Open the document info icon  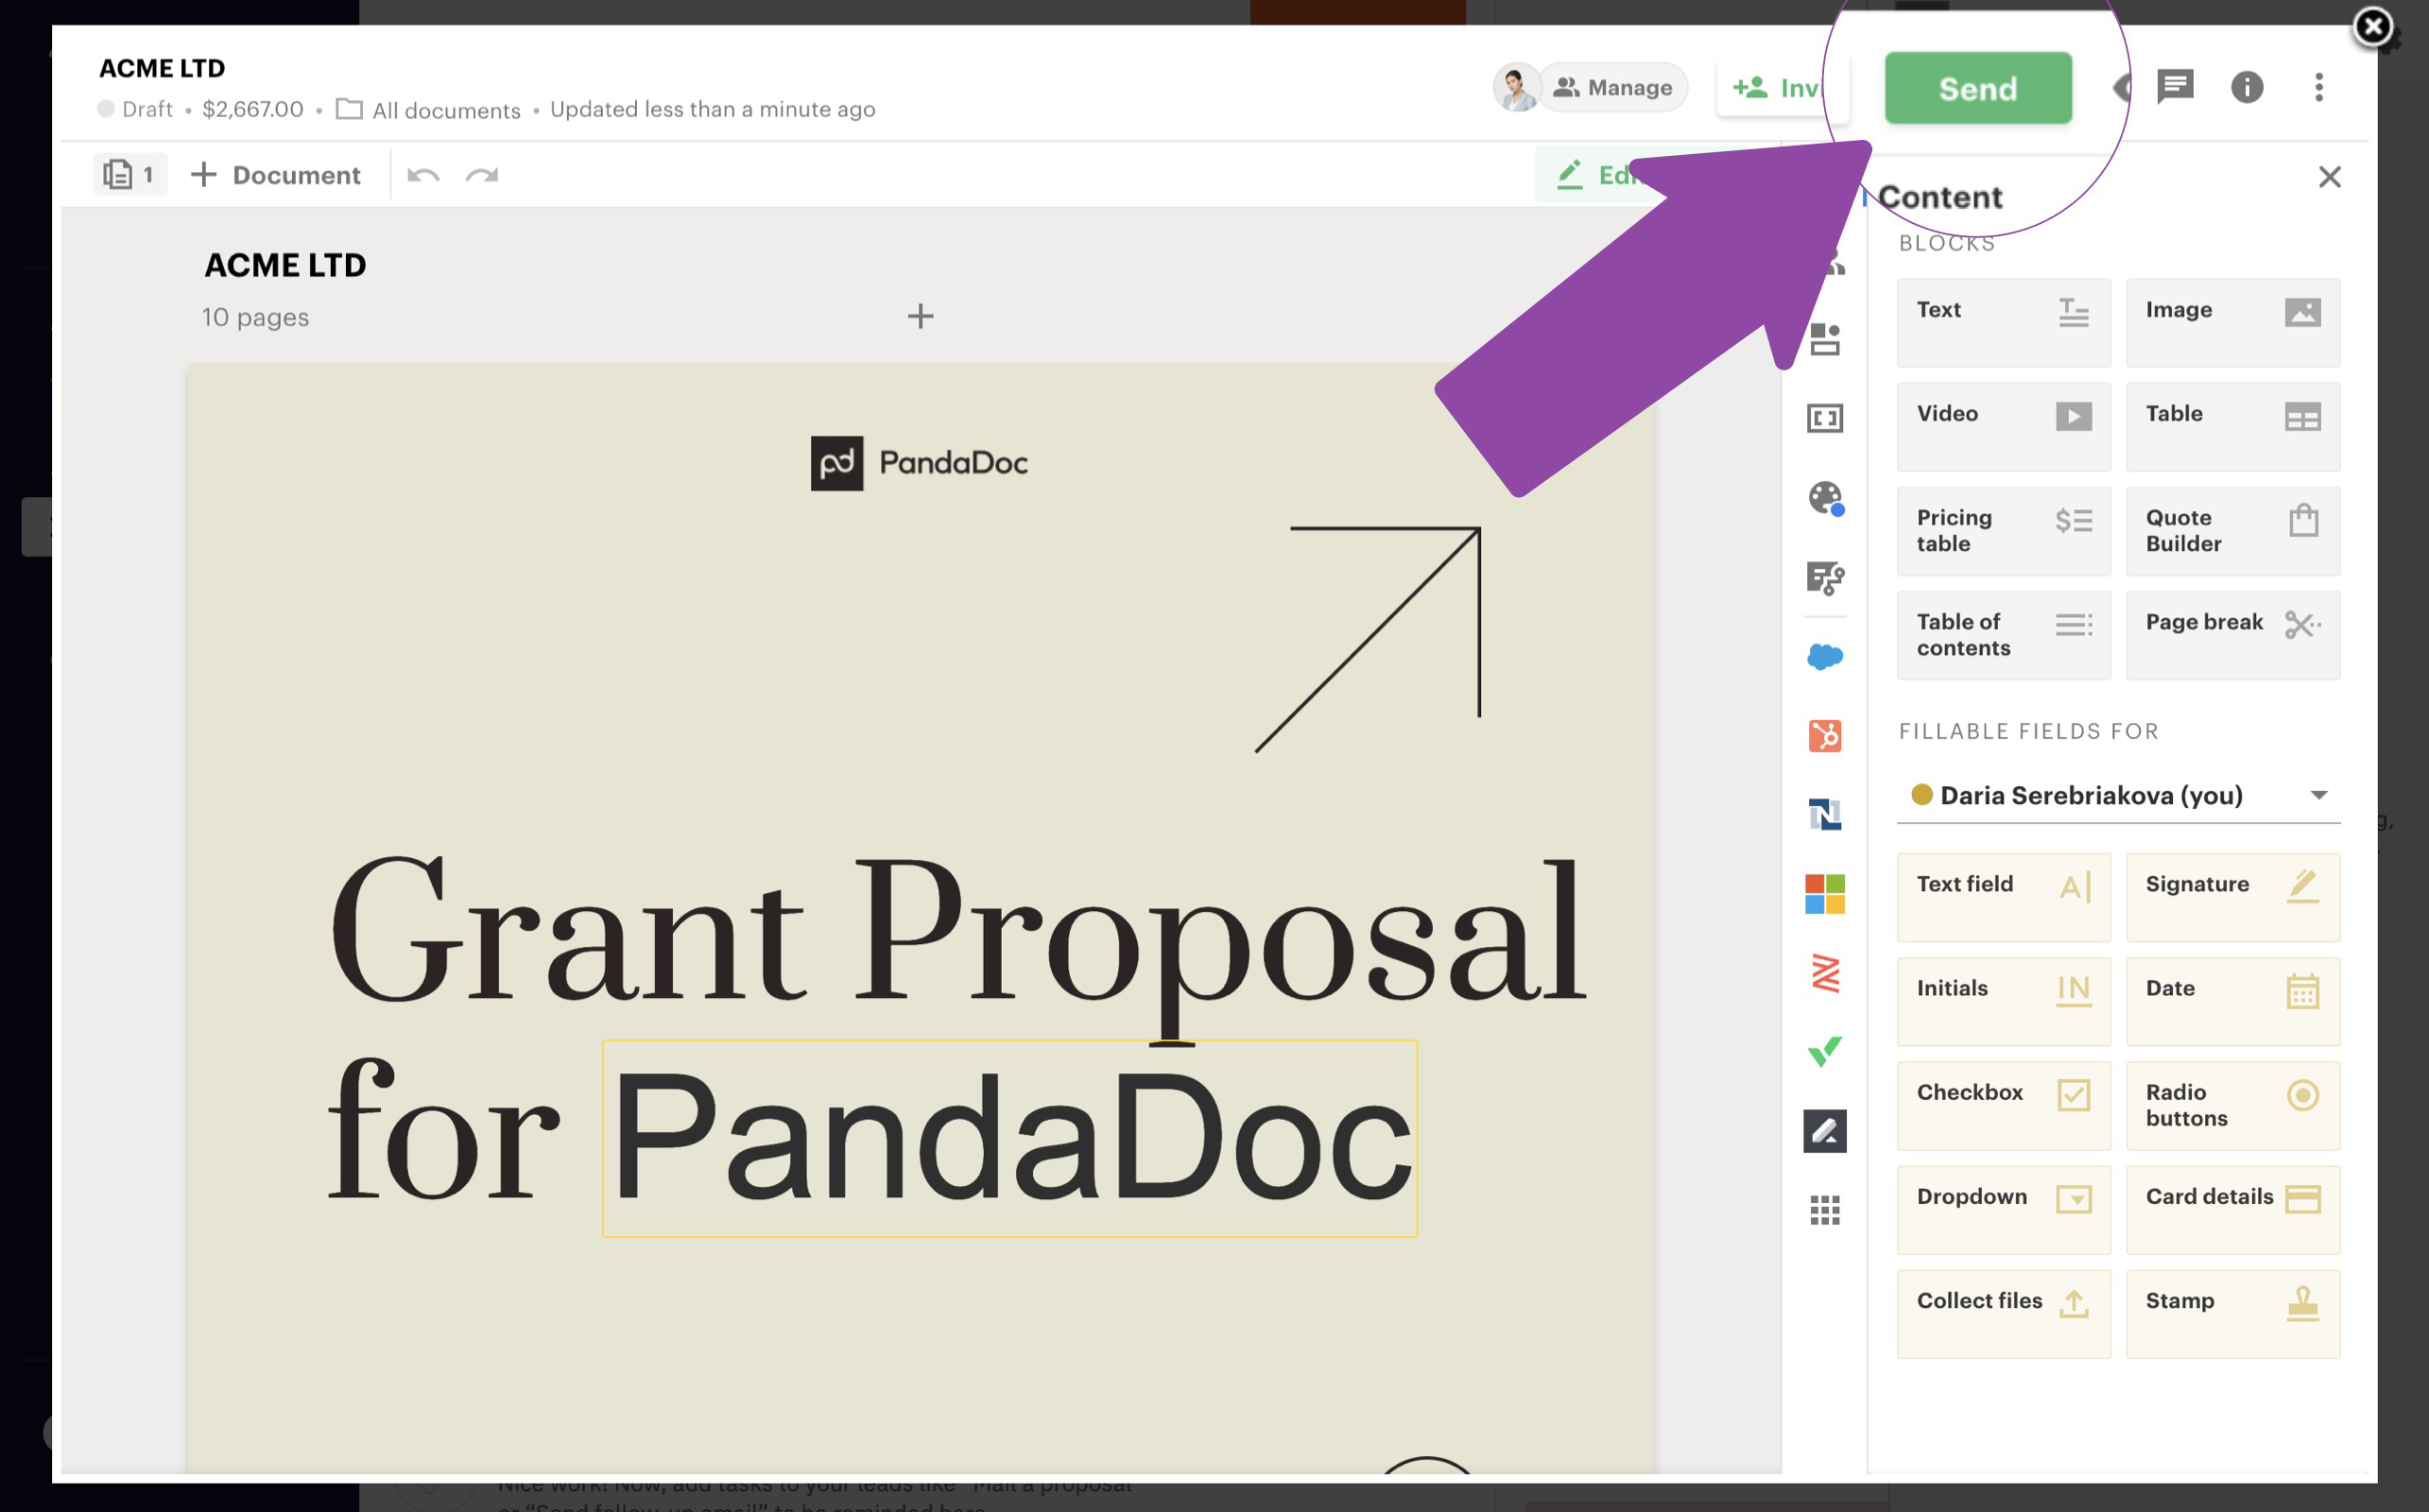(x=2246, y=87)
